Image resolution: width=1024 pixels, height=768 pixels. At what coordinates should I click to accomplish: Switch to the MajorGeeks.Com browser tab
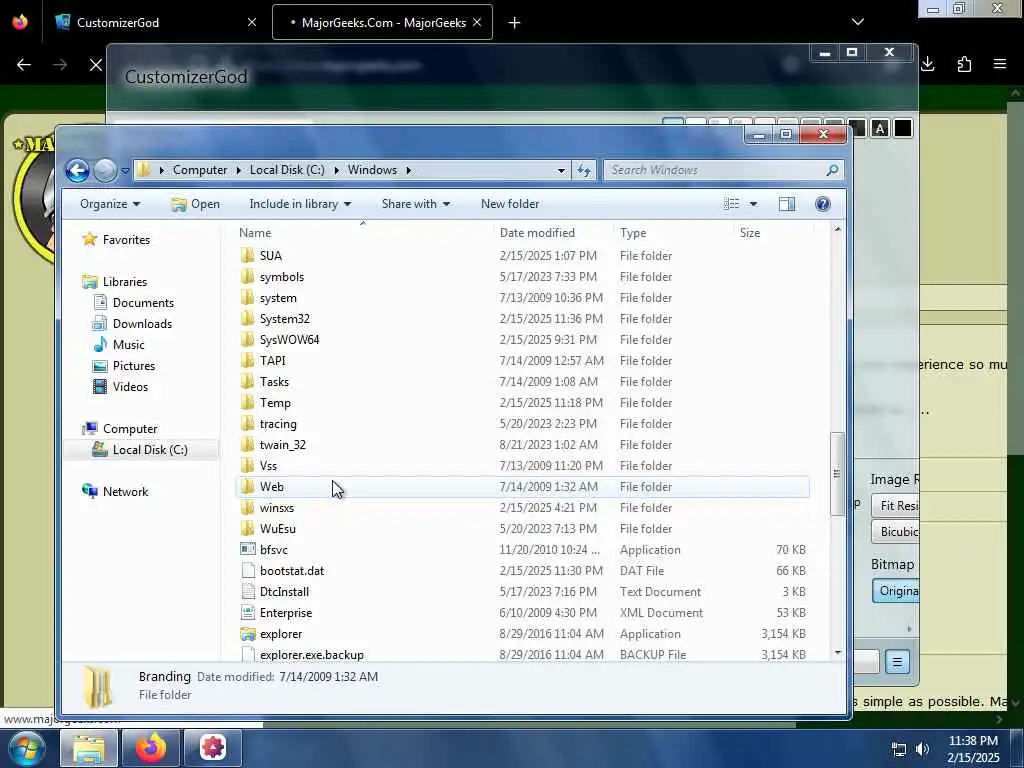(x=383, y=23)
